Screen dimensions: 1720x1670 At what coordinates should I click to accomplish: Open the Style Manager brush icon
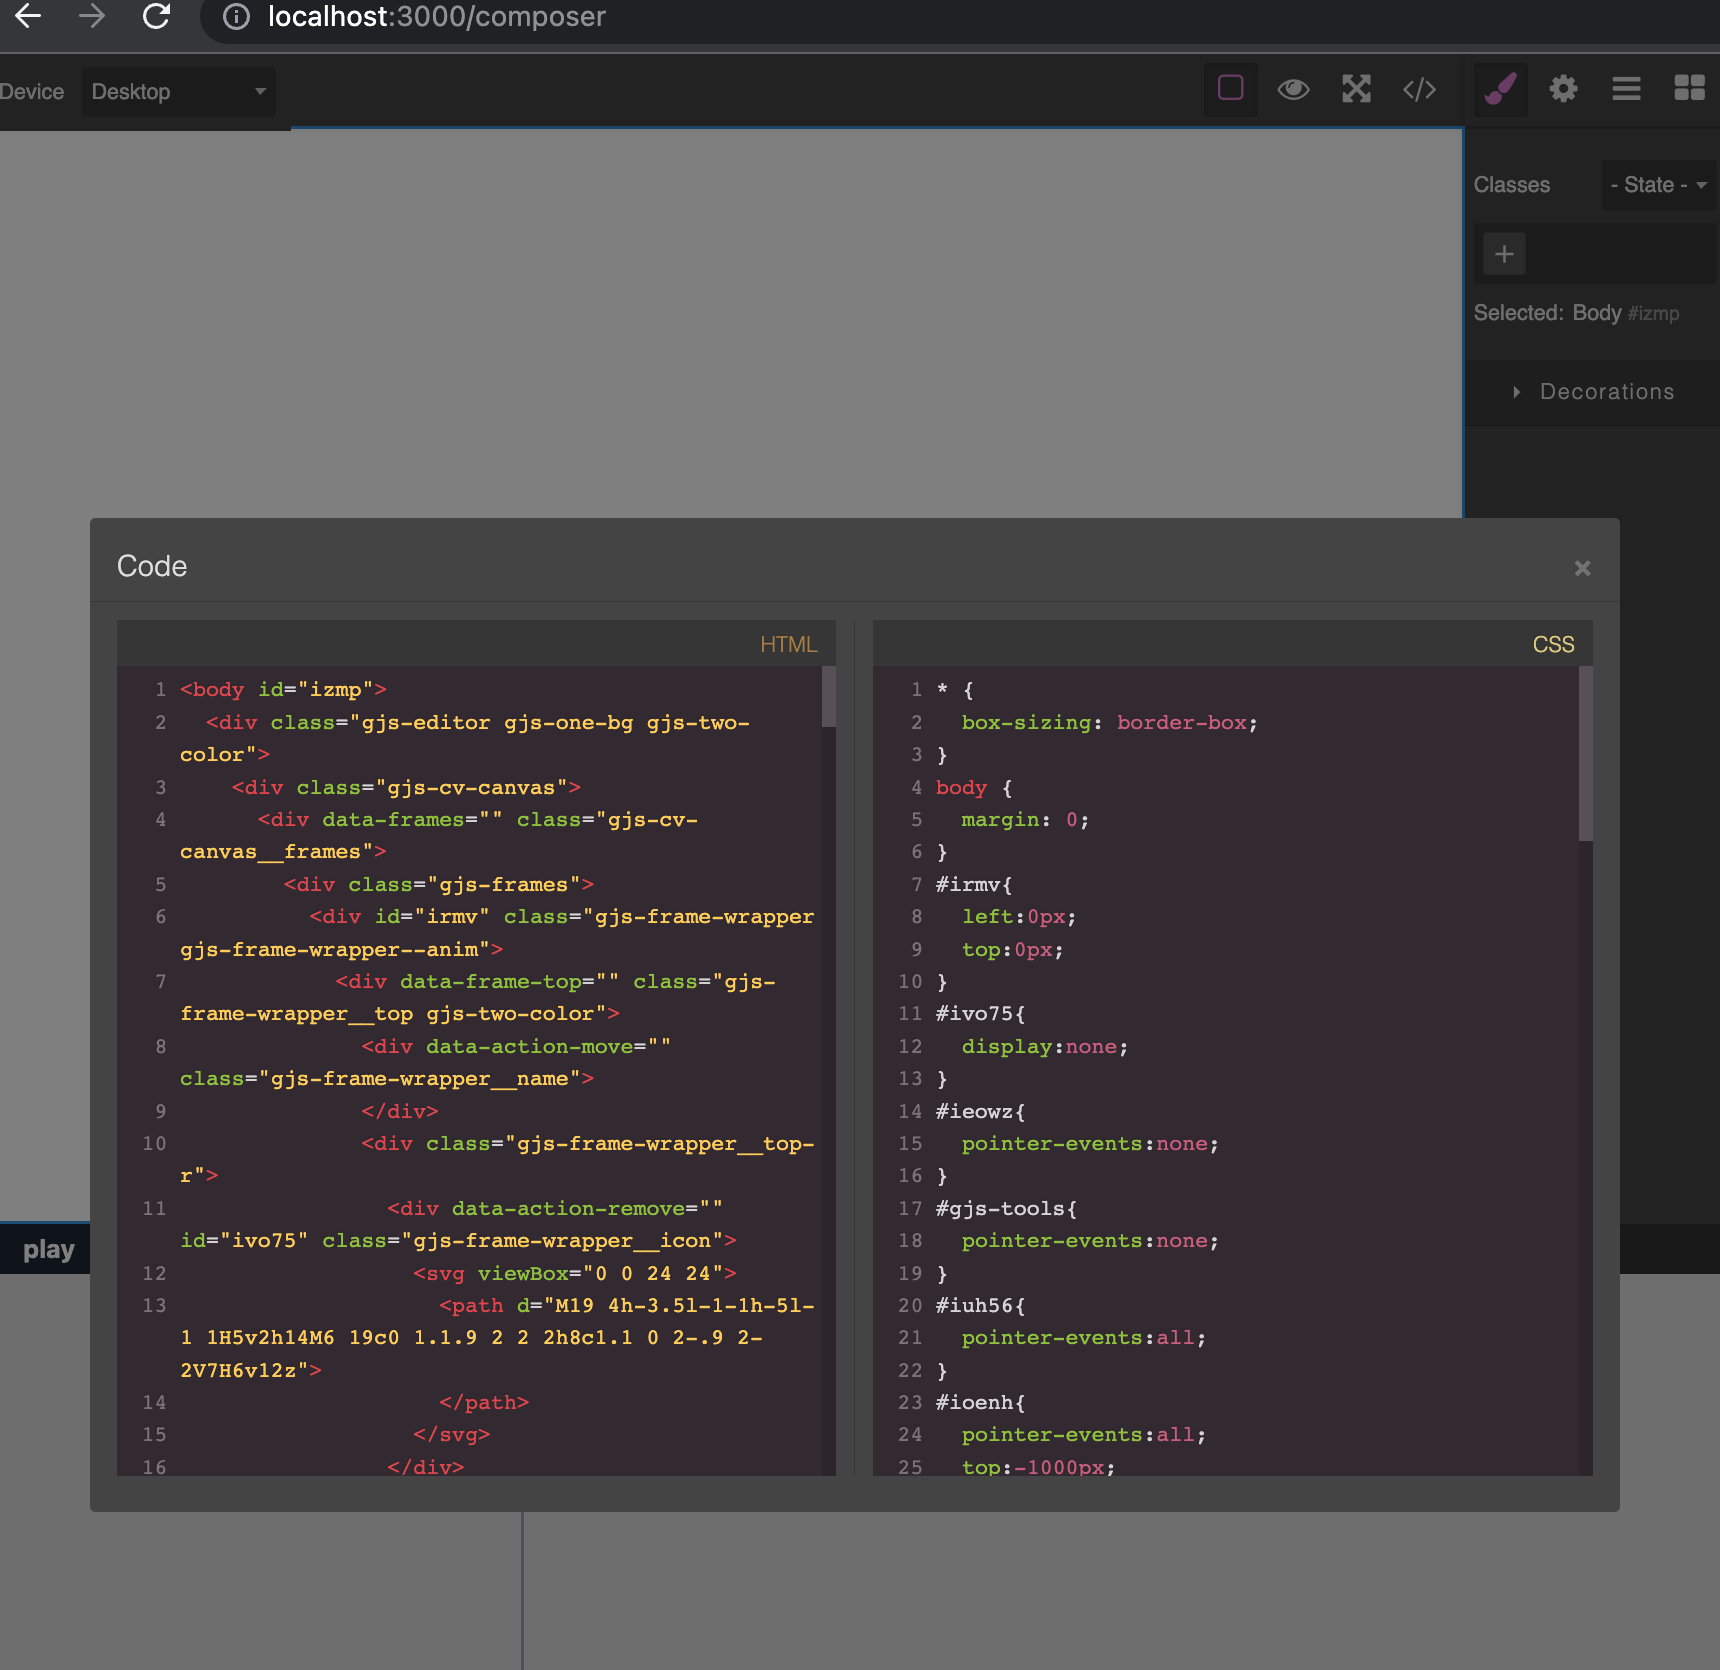[1500, 89]
